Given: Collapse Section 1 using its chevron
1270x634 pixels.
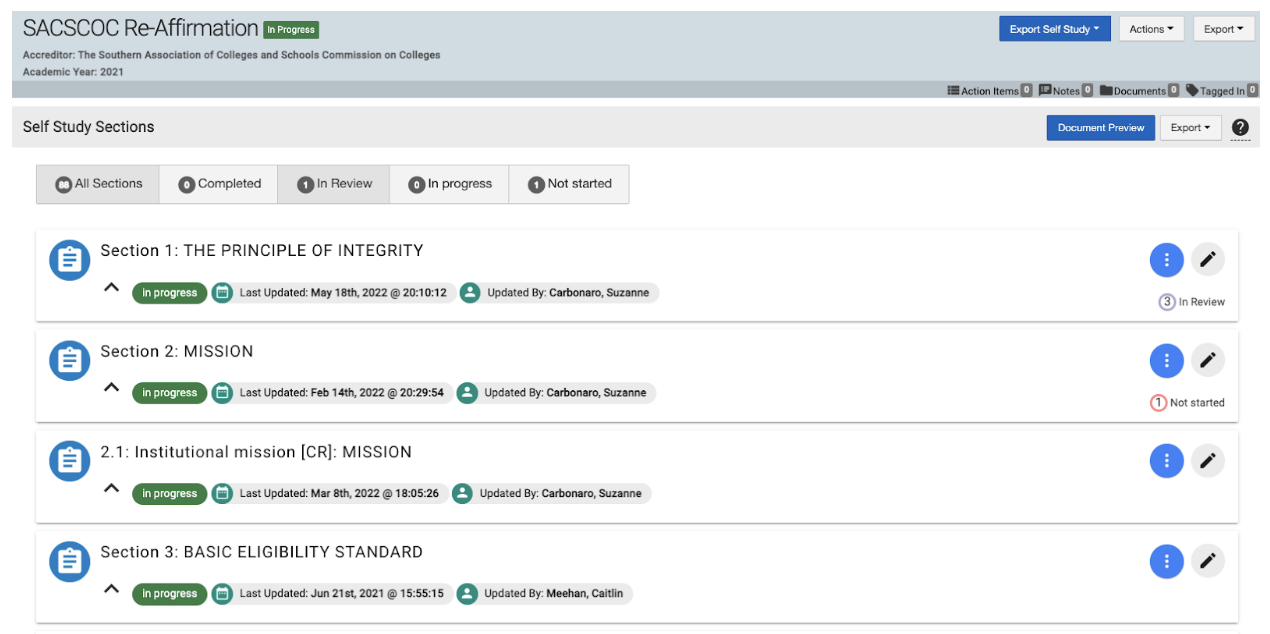Looking at the screenshot, I should pos(112,288).
